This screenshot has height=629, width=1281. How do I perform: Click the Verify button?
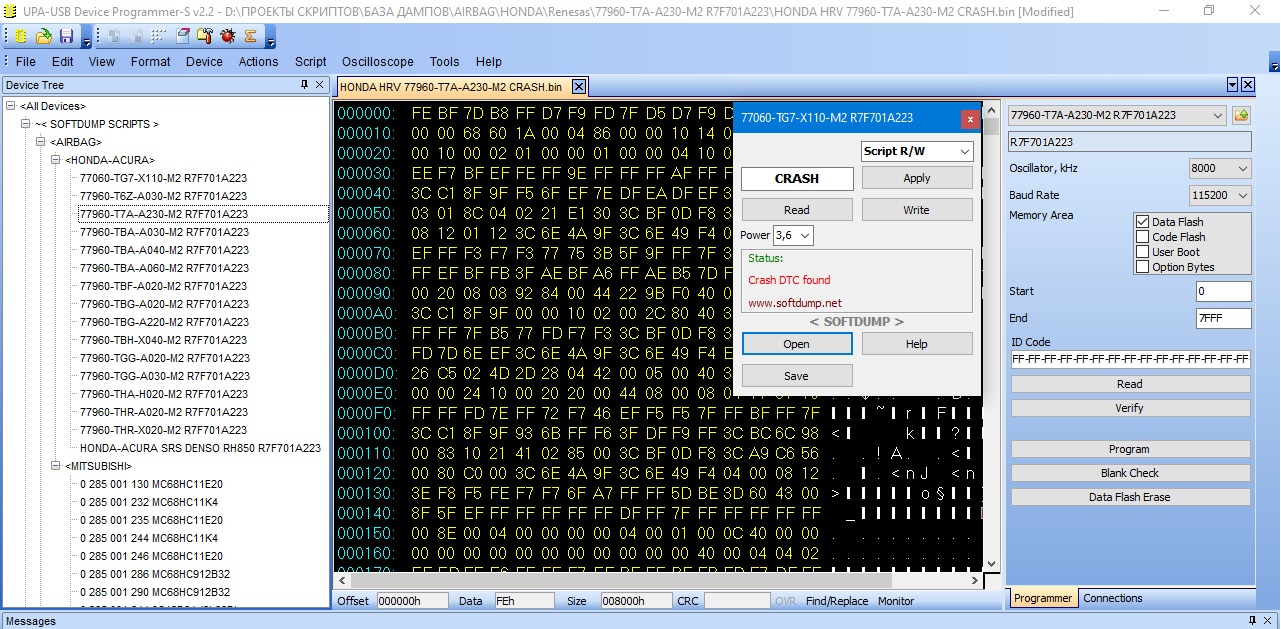tap(1130, 408)
